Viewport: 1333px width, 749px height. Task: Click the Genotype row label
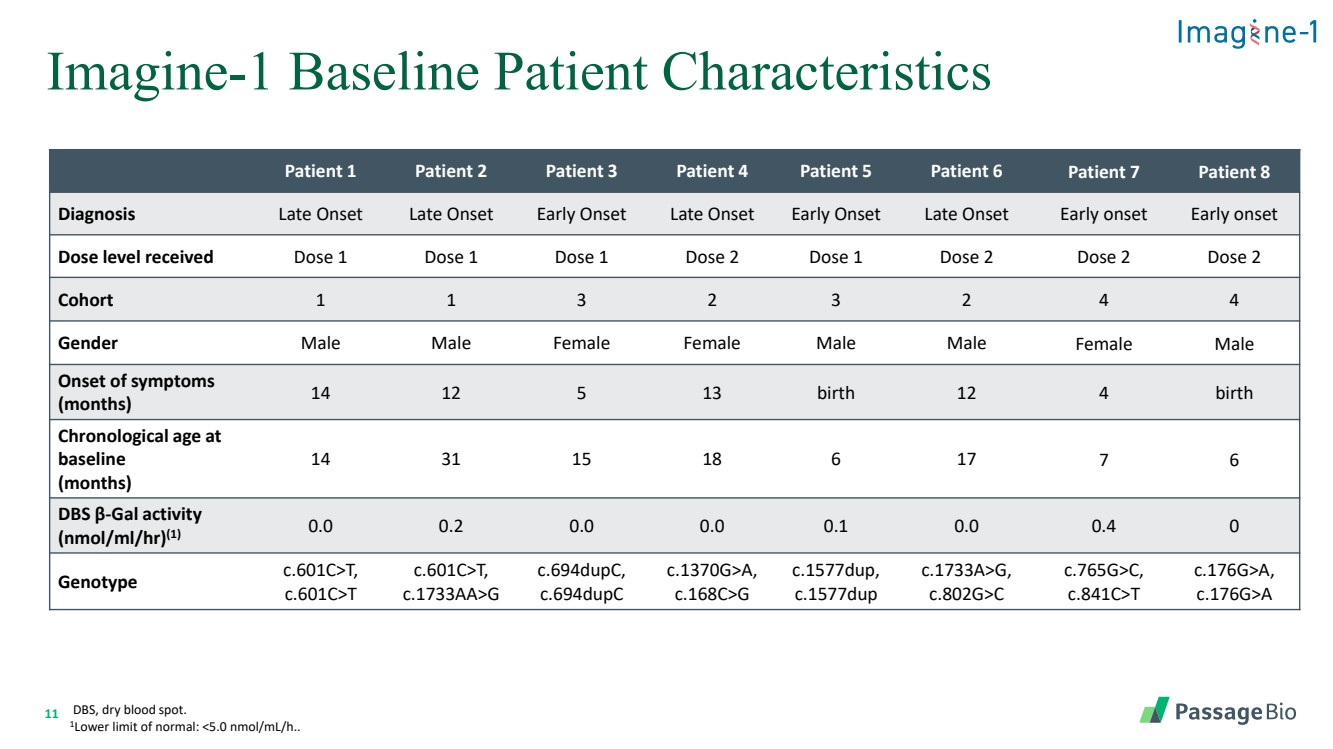97,582
